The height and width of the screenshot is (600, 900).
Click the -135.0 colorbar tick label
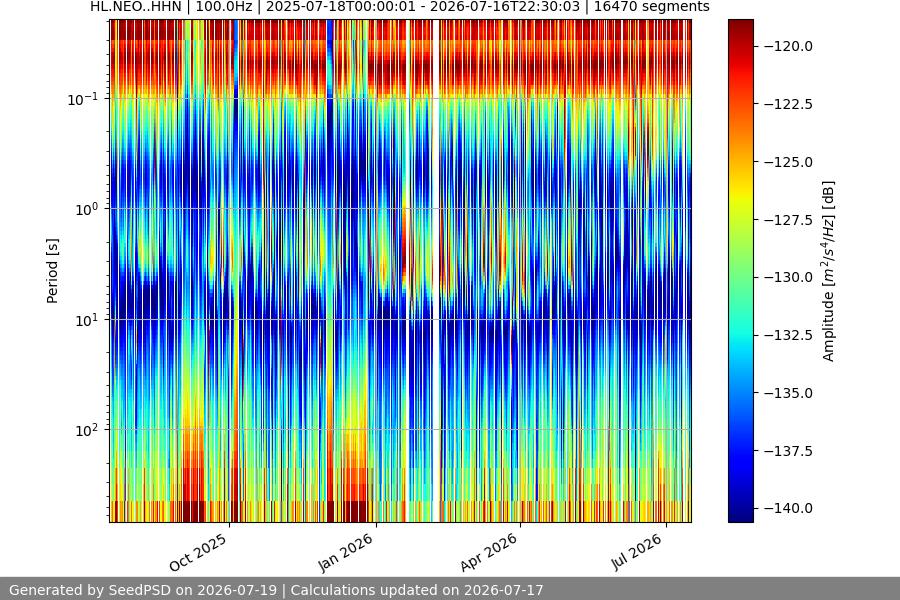(x=789, y=393)
